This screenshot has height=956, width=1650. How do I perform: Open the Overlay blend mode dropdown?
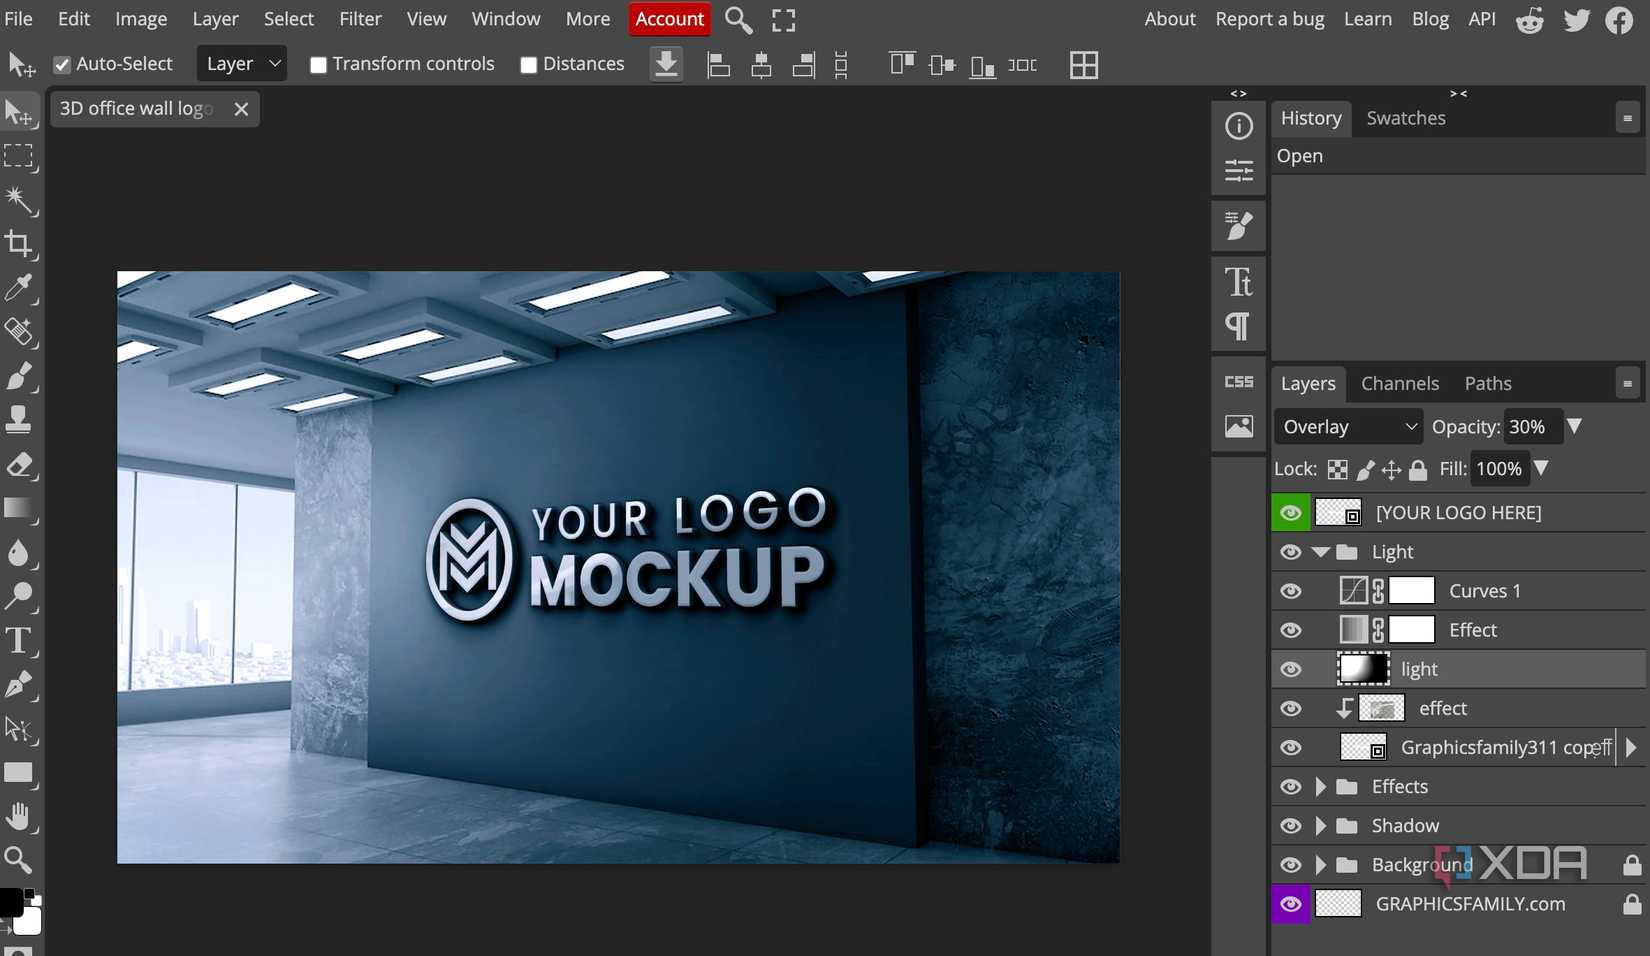[x=1347, y=426]
